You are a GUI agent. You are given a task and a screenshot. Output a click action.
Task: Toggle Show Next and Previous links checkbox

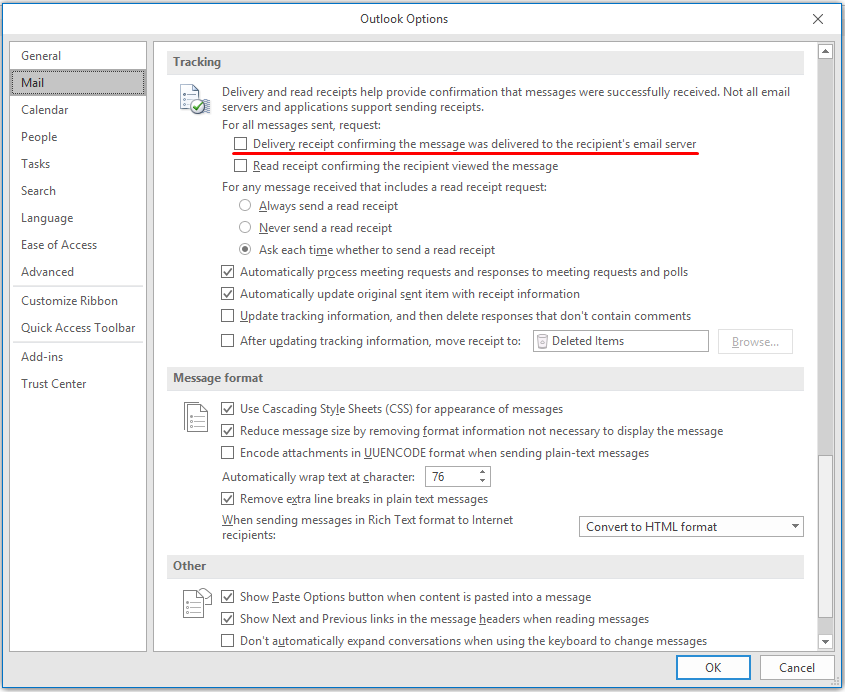click(x=227, y=619)
